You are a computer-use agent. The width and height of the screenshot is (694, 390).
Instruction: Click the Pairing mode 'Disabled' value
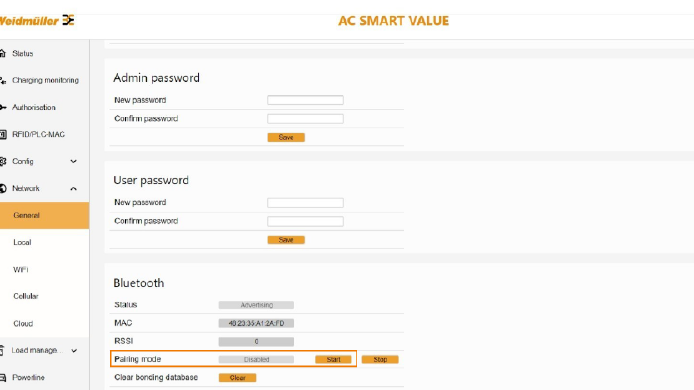256,359
